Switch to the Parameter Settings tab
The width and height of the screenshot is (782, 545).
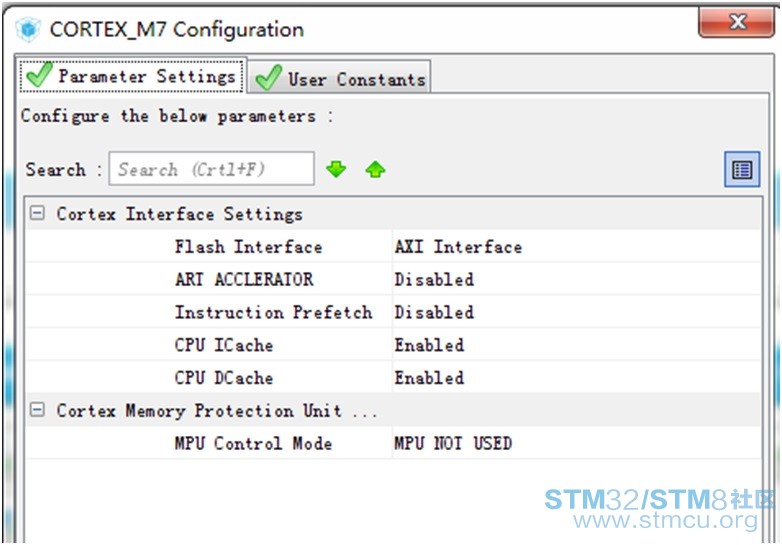[132, 76]
